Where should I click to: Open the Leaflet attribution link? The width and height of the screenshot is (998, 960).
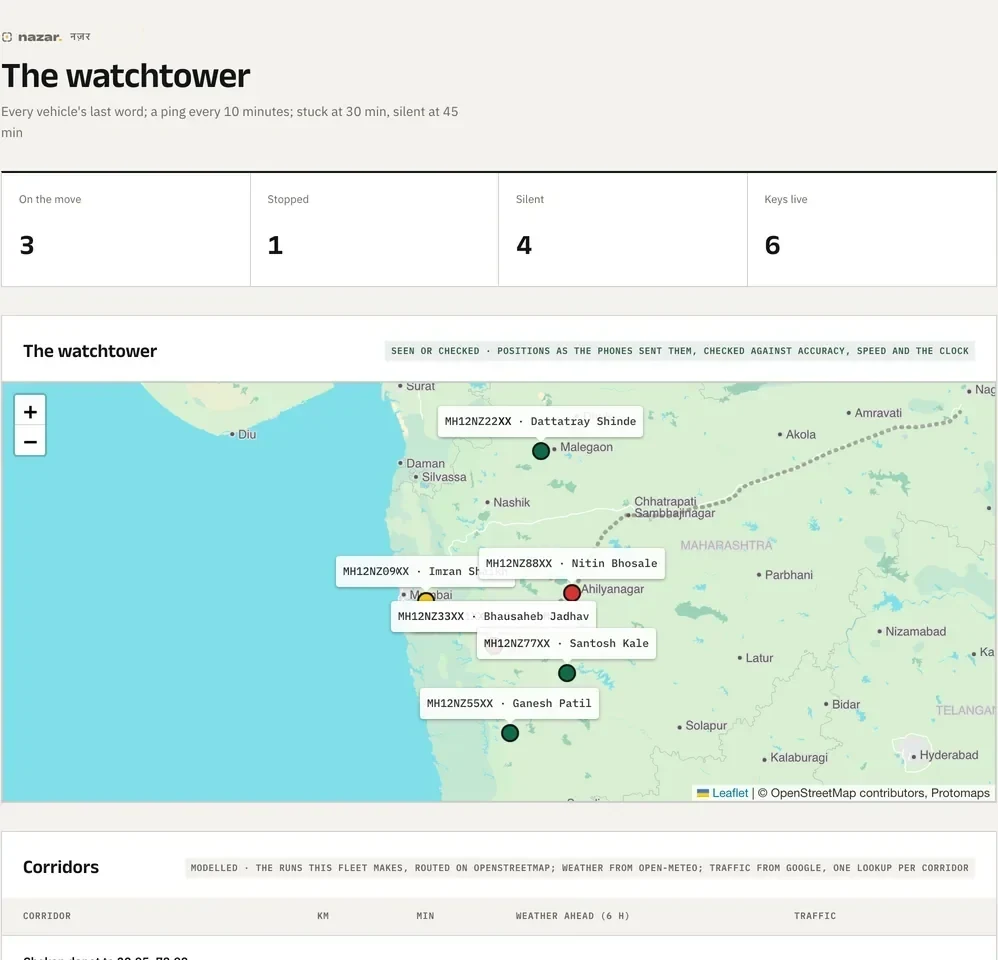tap(729, 793)
